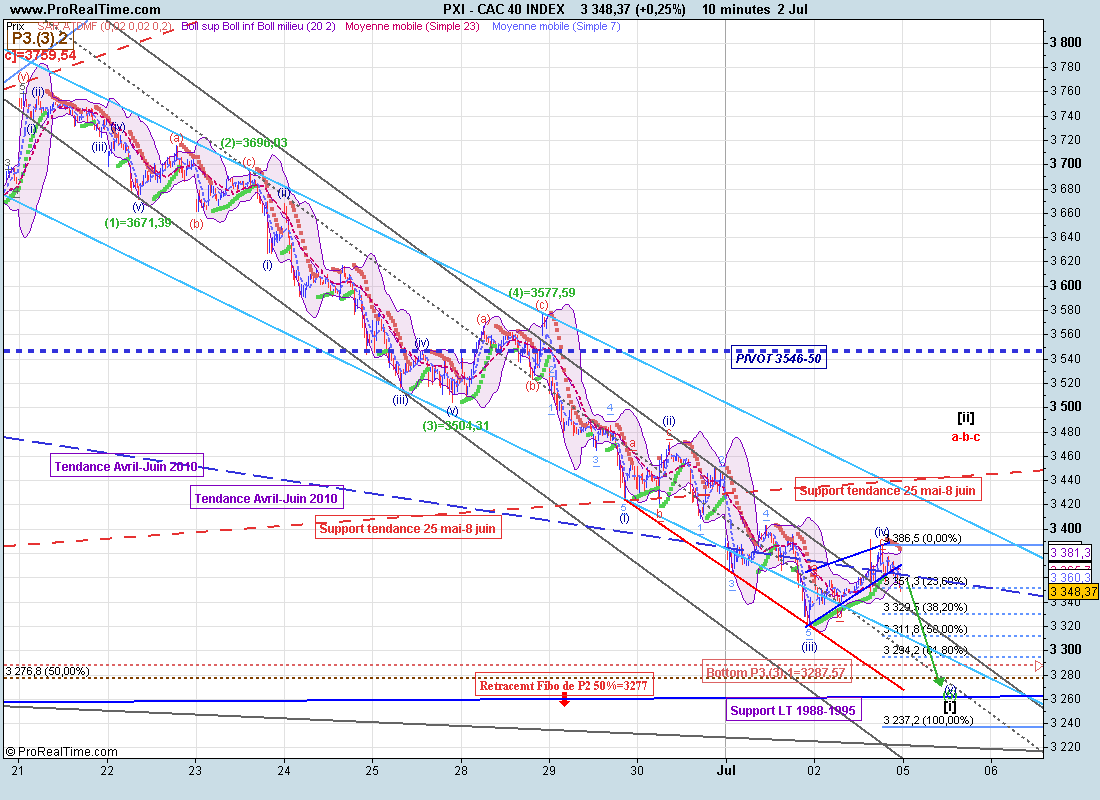Select the red a-b-c correction label
The height and width of the screenshot is (800, 1100).
(966, 436)
